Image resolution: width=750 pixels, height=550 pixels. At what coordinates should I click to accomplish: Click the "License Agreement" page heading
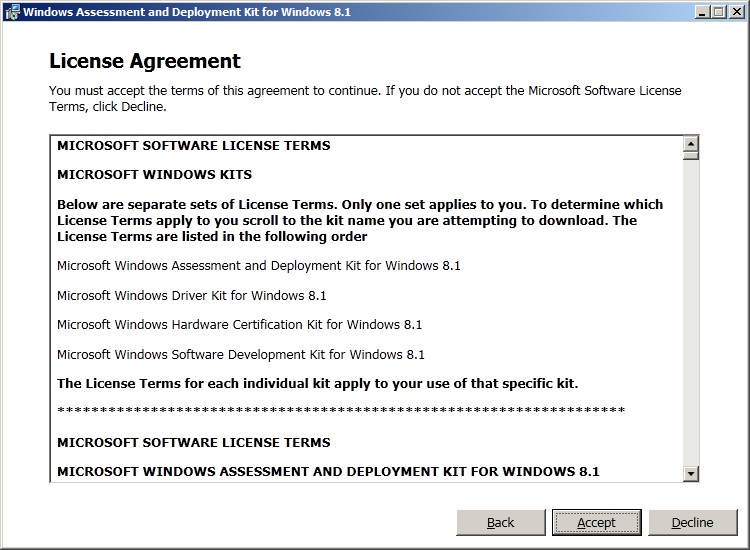(145, 62)
